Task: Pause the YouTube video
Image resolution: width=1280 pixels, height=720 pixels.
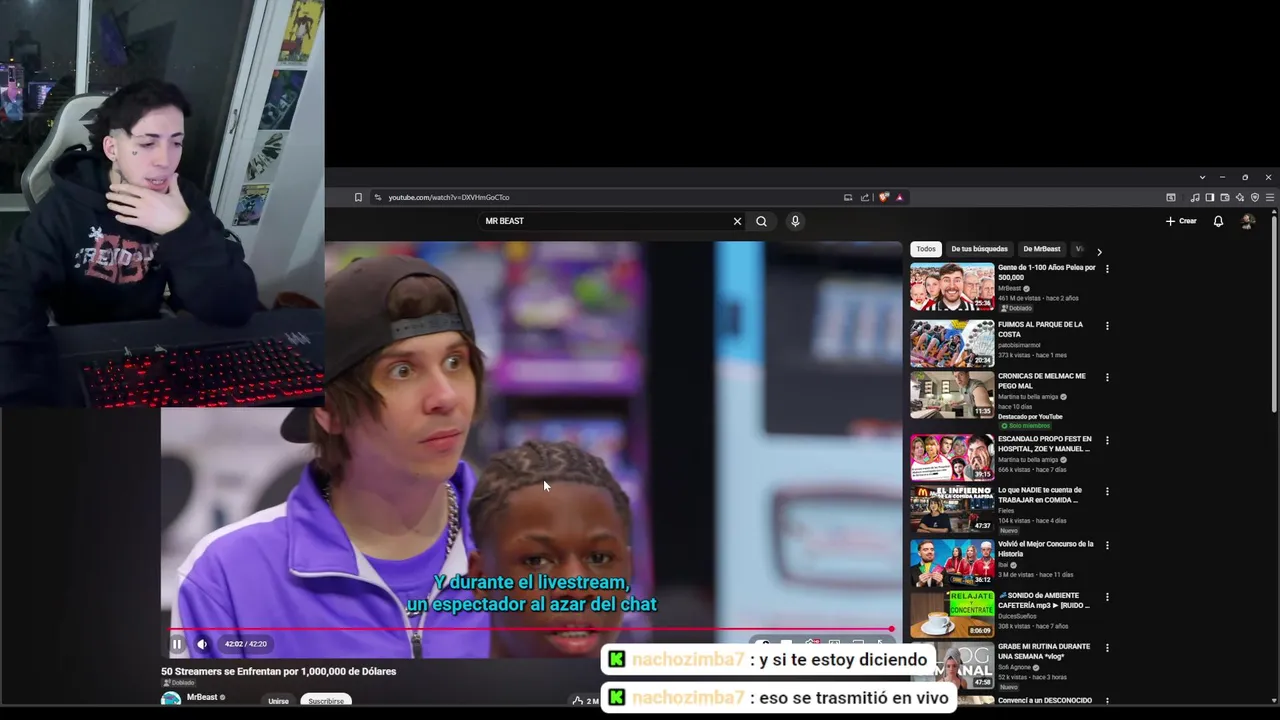Action: (177, 644)
